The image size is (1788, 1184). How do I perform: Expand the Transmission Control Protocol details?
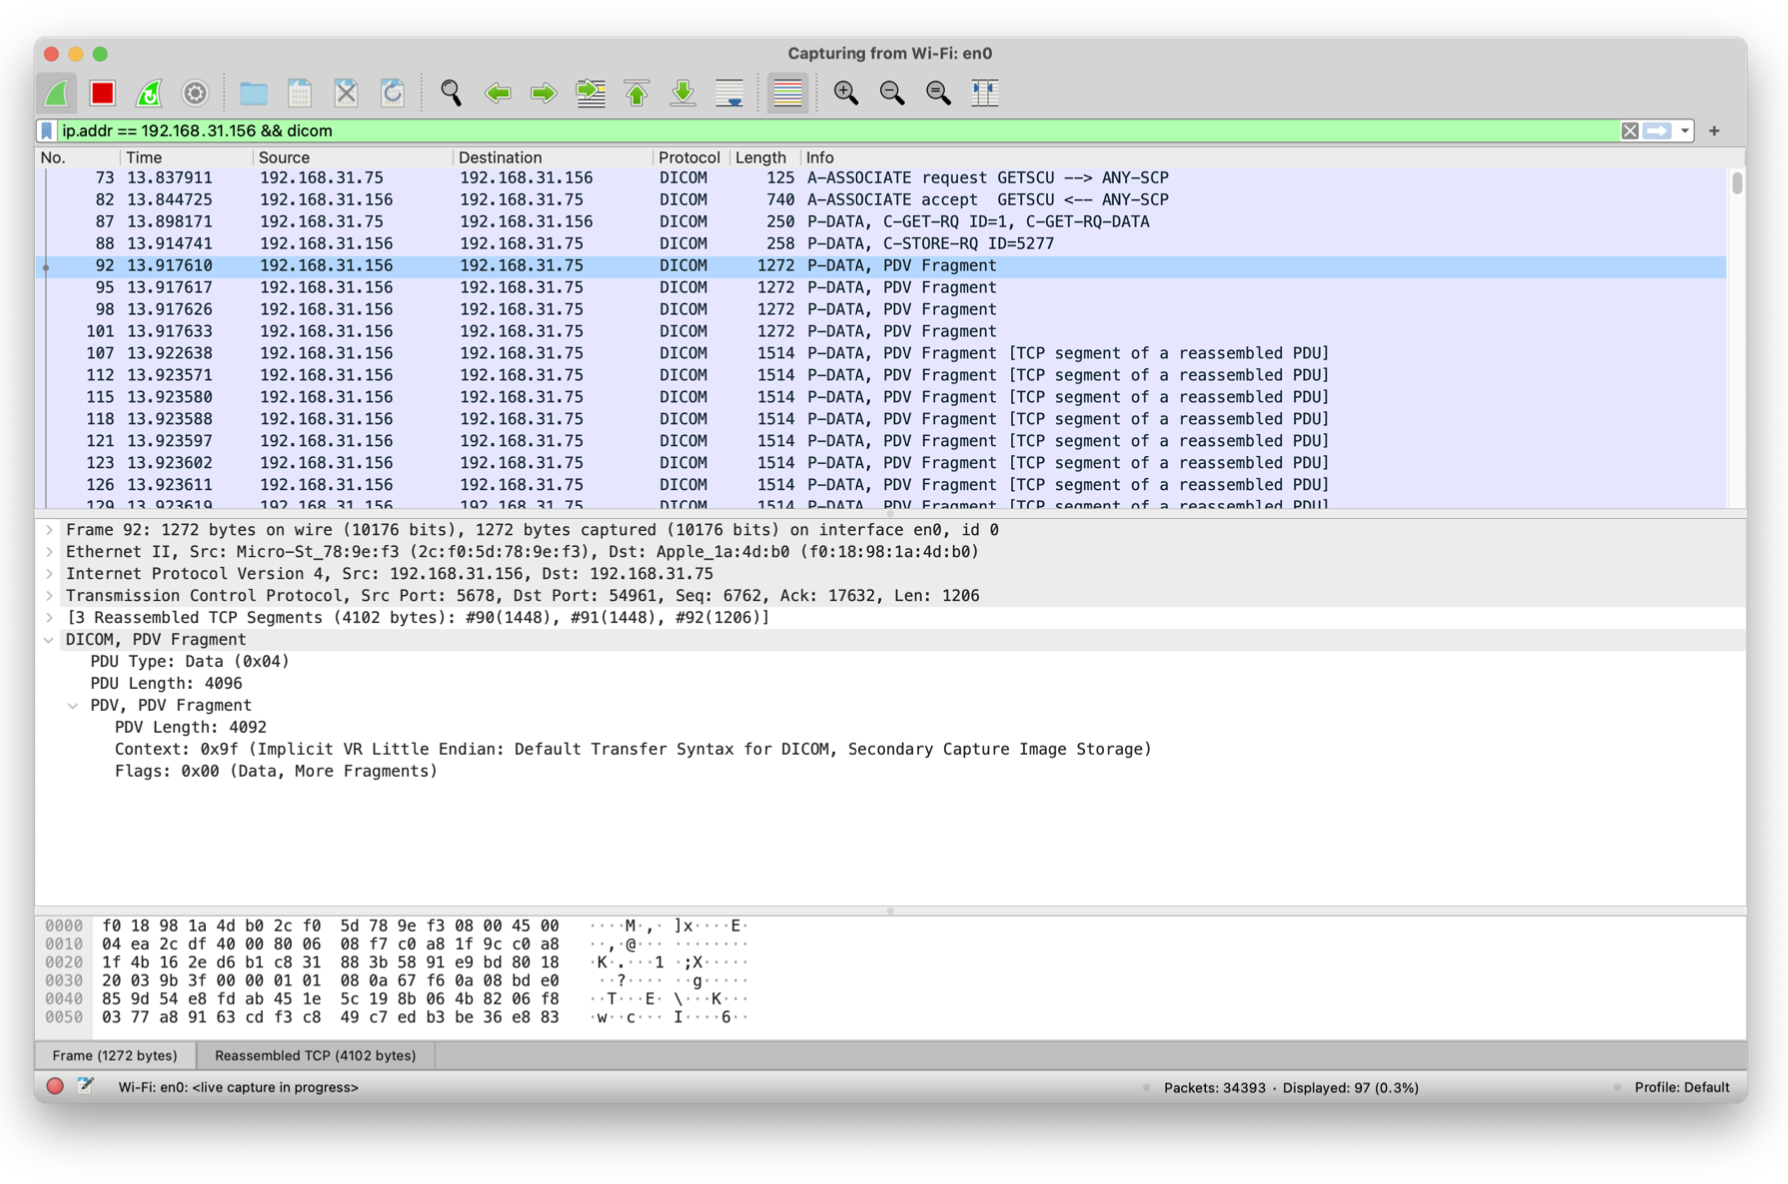[x=47, y=595]
